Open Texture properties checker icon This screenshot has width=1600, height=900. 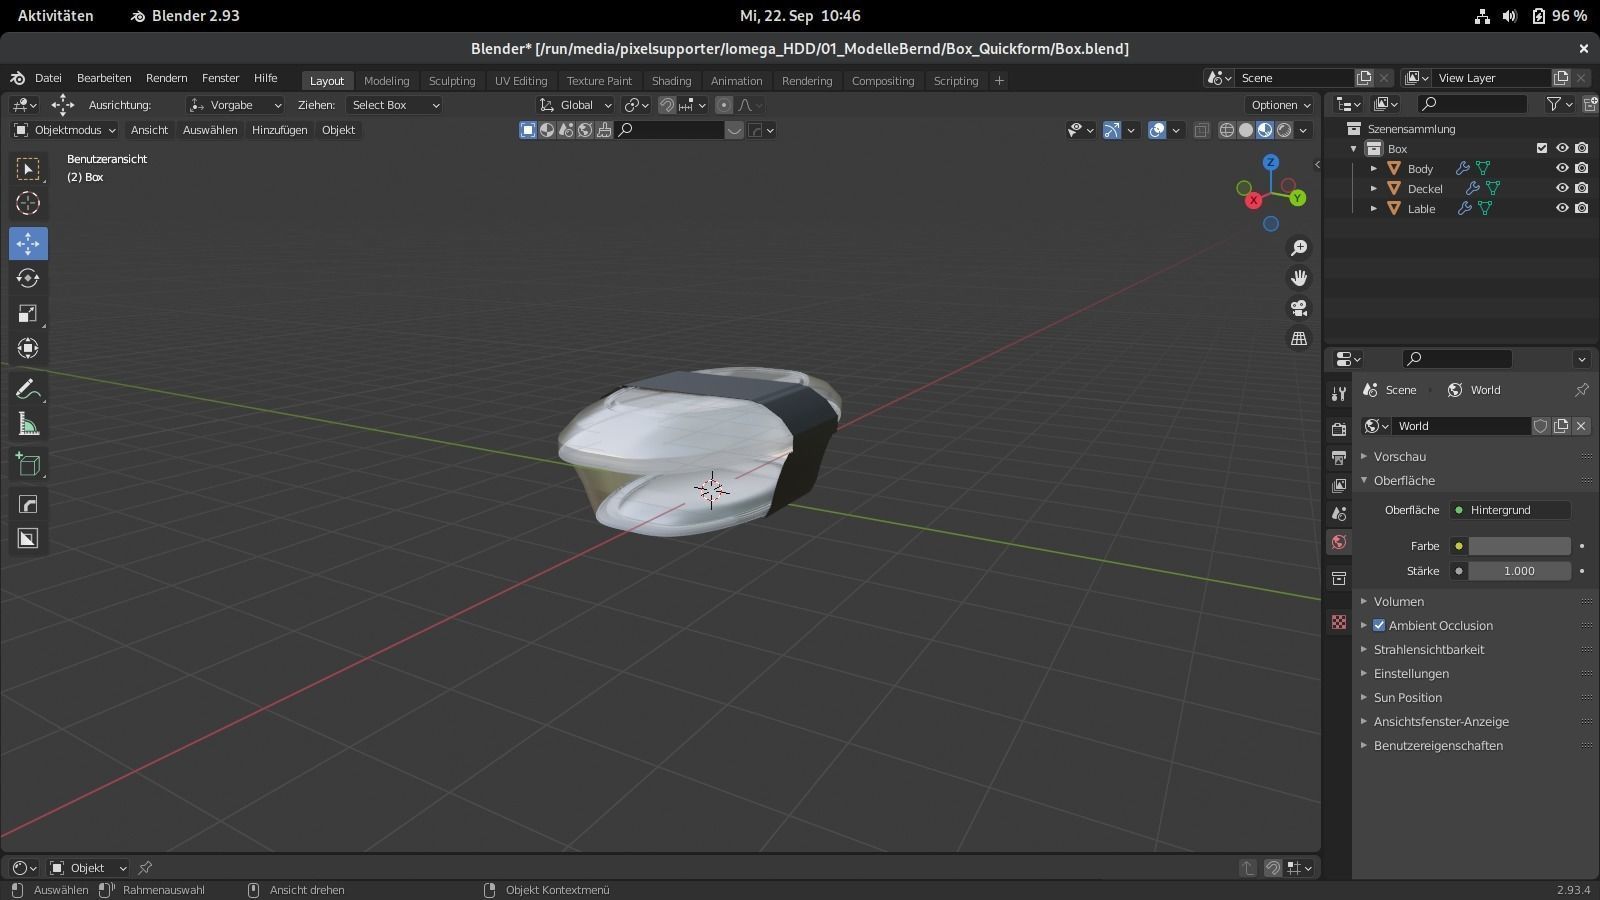point(1339,622)
